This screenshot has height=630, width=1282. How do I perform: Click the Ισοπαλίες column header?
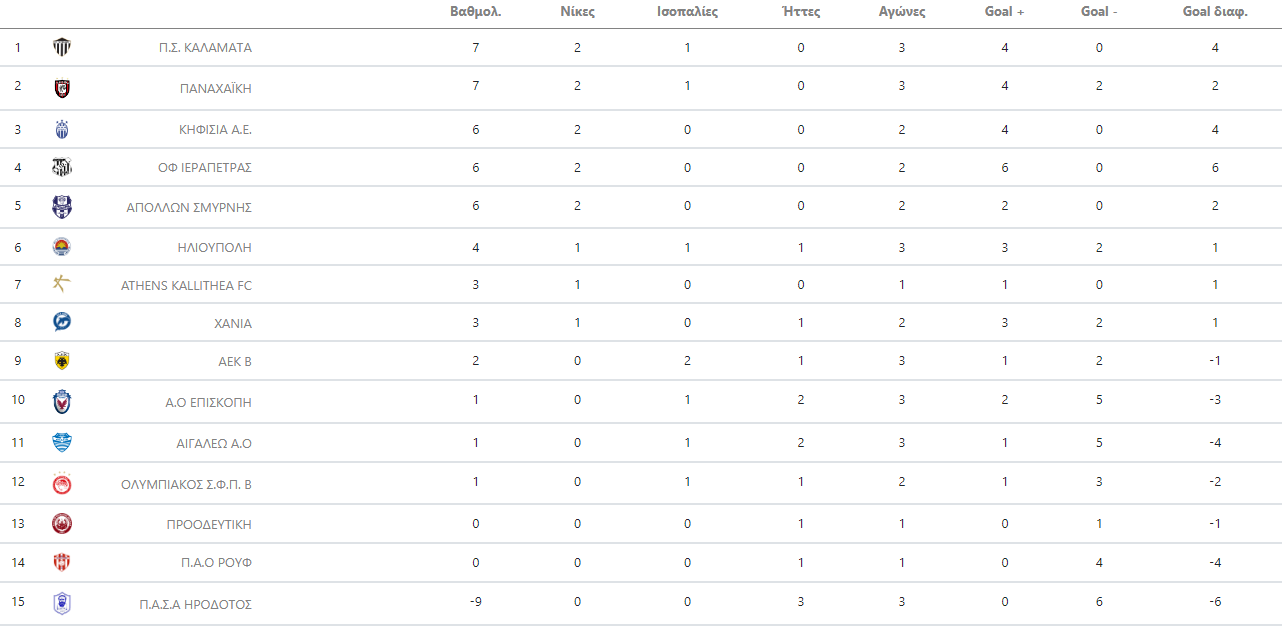[x=687, y=13]
